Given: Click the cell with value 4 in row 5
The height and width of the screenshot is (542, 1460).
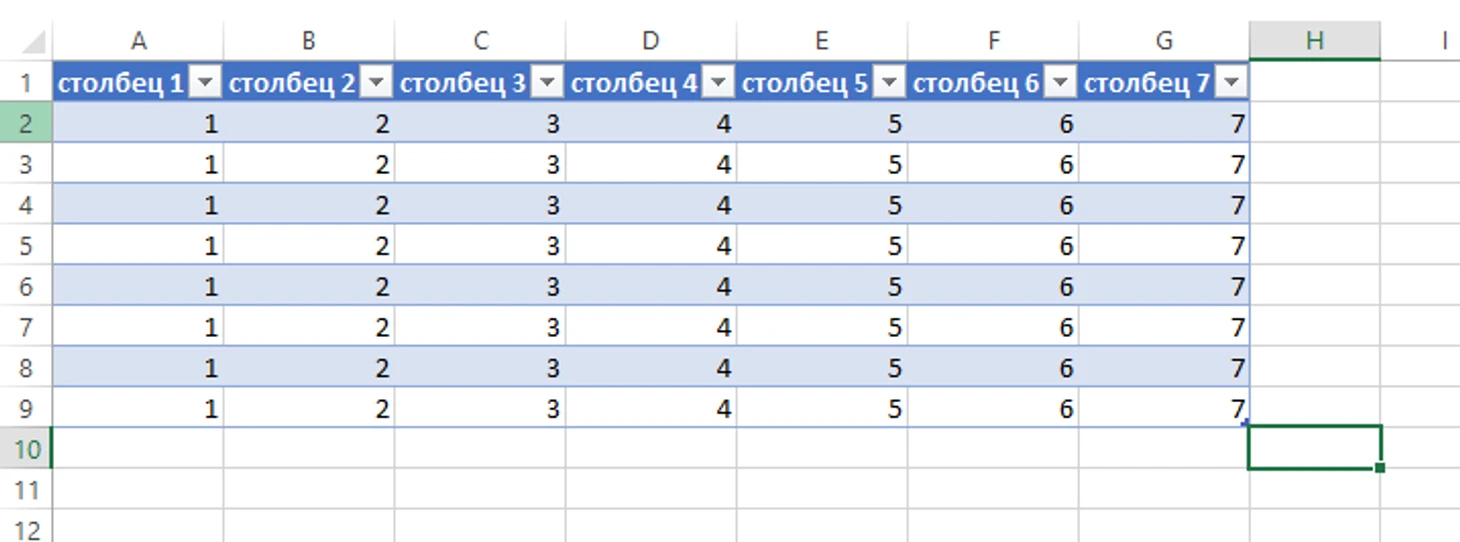Looking at the screenshot, I should point(651,246).
